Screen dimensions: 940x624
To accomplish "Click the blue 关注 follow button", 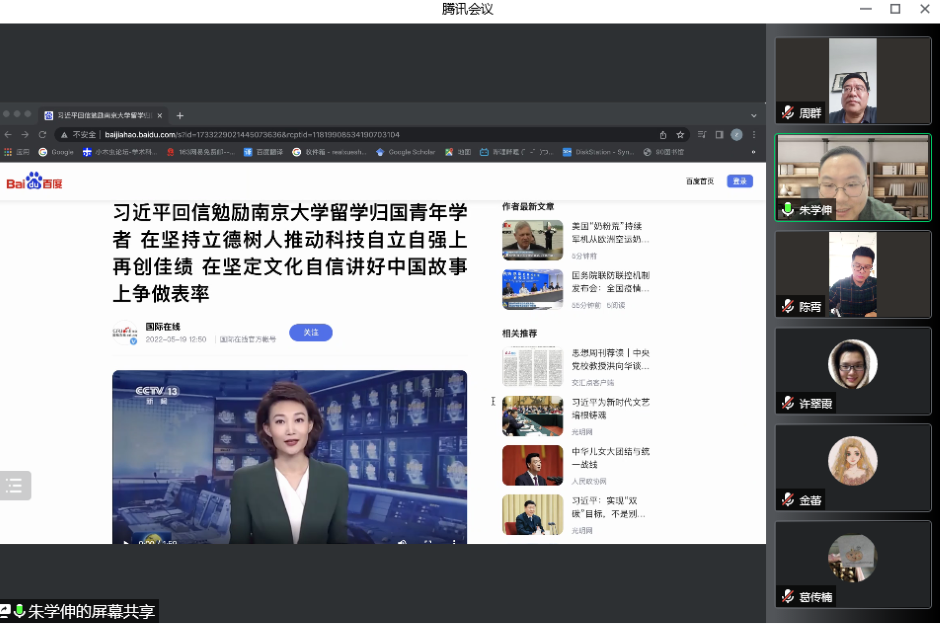I will point(310,332).
